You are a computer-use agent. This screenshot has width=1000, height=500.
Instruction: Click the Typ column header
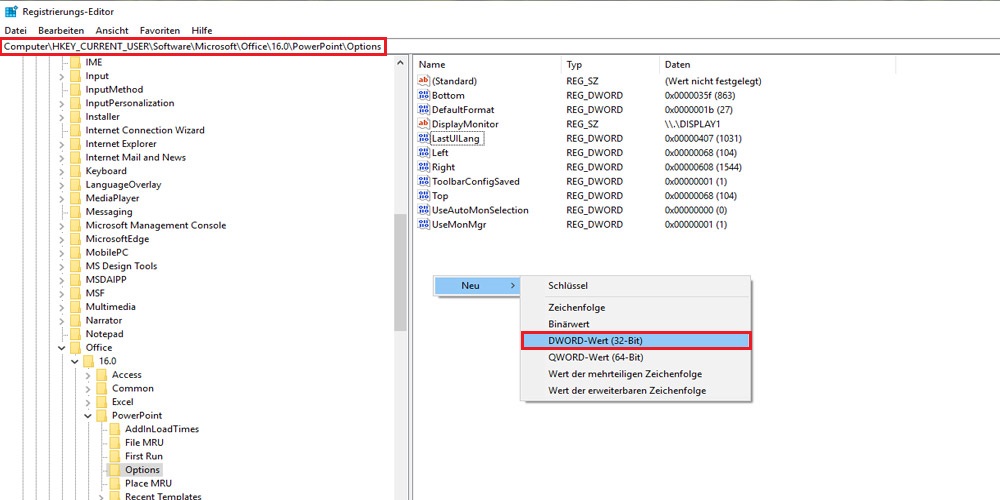coord(611,64)
